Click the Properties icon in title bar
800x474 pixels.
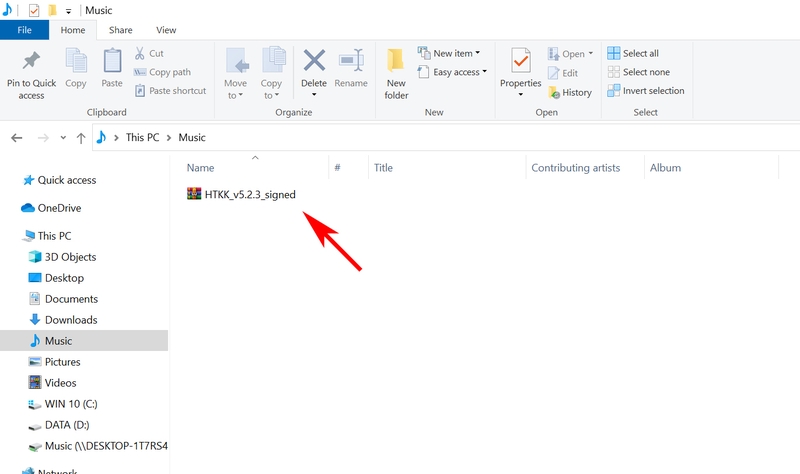coord(34,10)
